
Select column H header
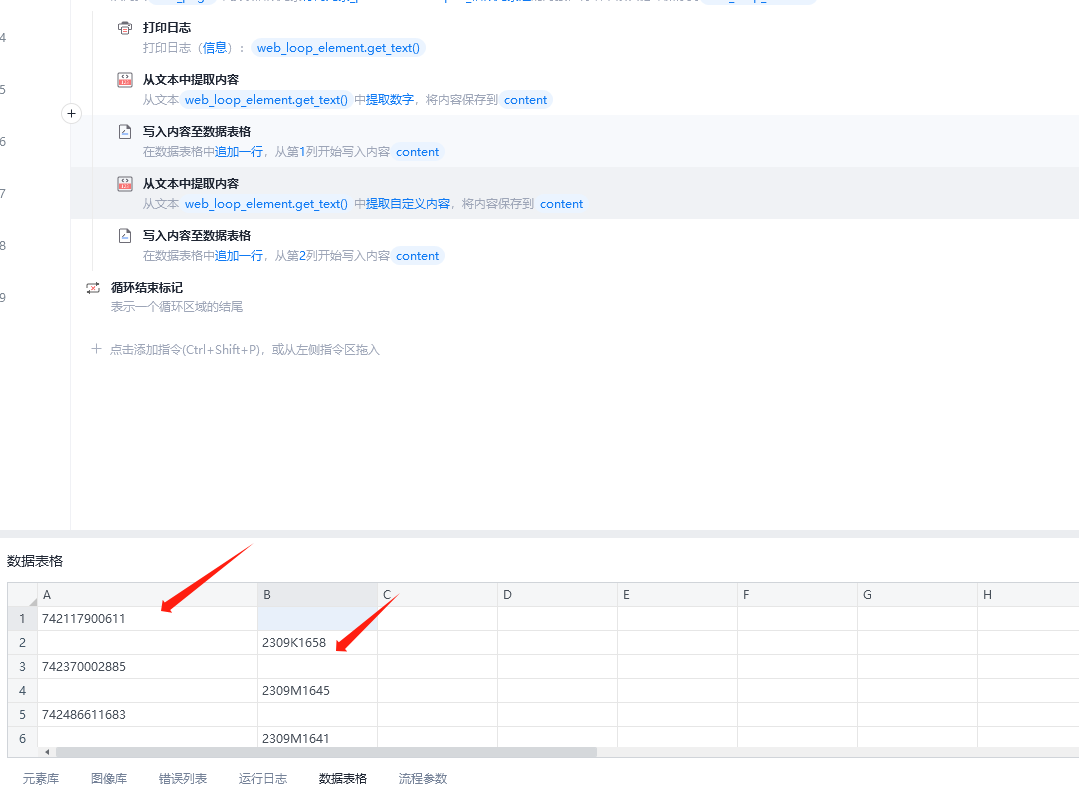point(1028,595)
